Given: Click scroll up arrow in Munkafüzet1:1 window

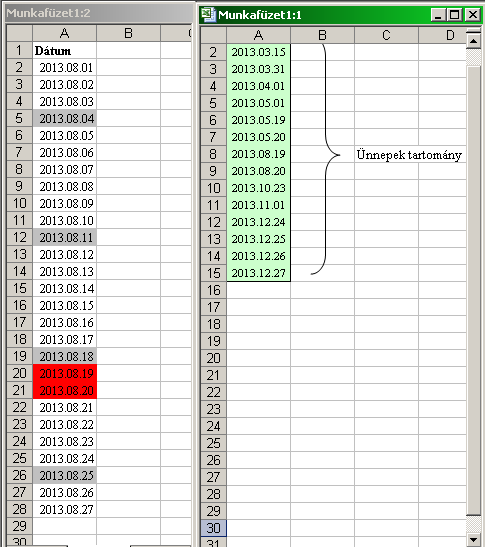Looking at the screenshot, I should pyautogui.click(x=473, y=42).
